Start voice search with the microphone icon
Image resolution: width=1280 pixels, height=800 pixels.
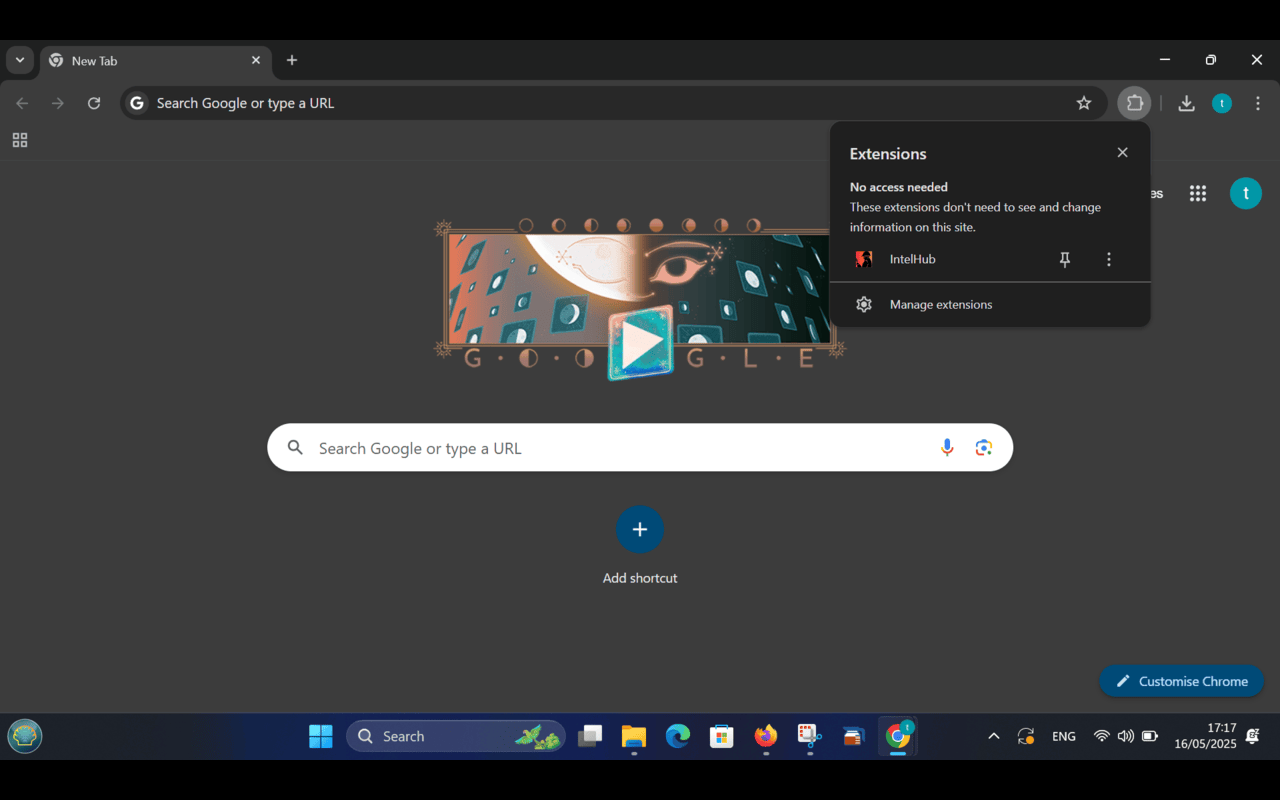(947, 447)
